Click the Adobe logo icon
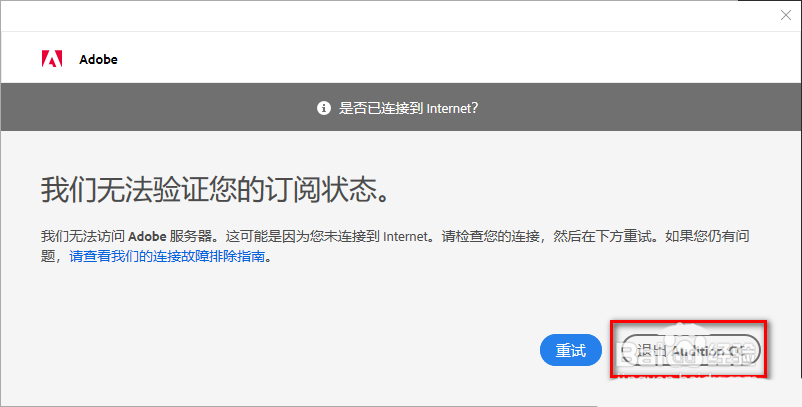802x407 pixels. coord(52,59)
